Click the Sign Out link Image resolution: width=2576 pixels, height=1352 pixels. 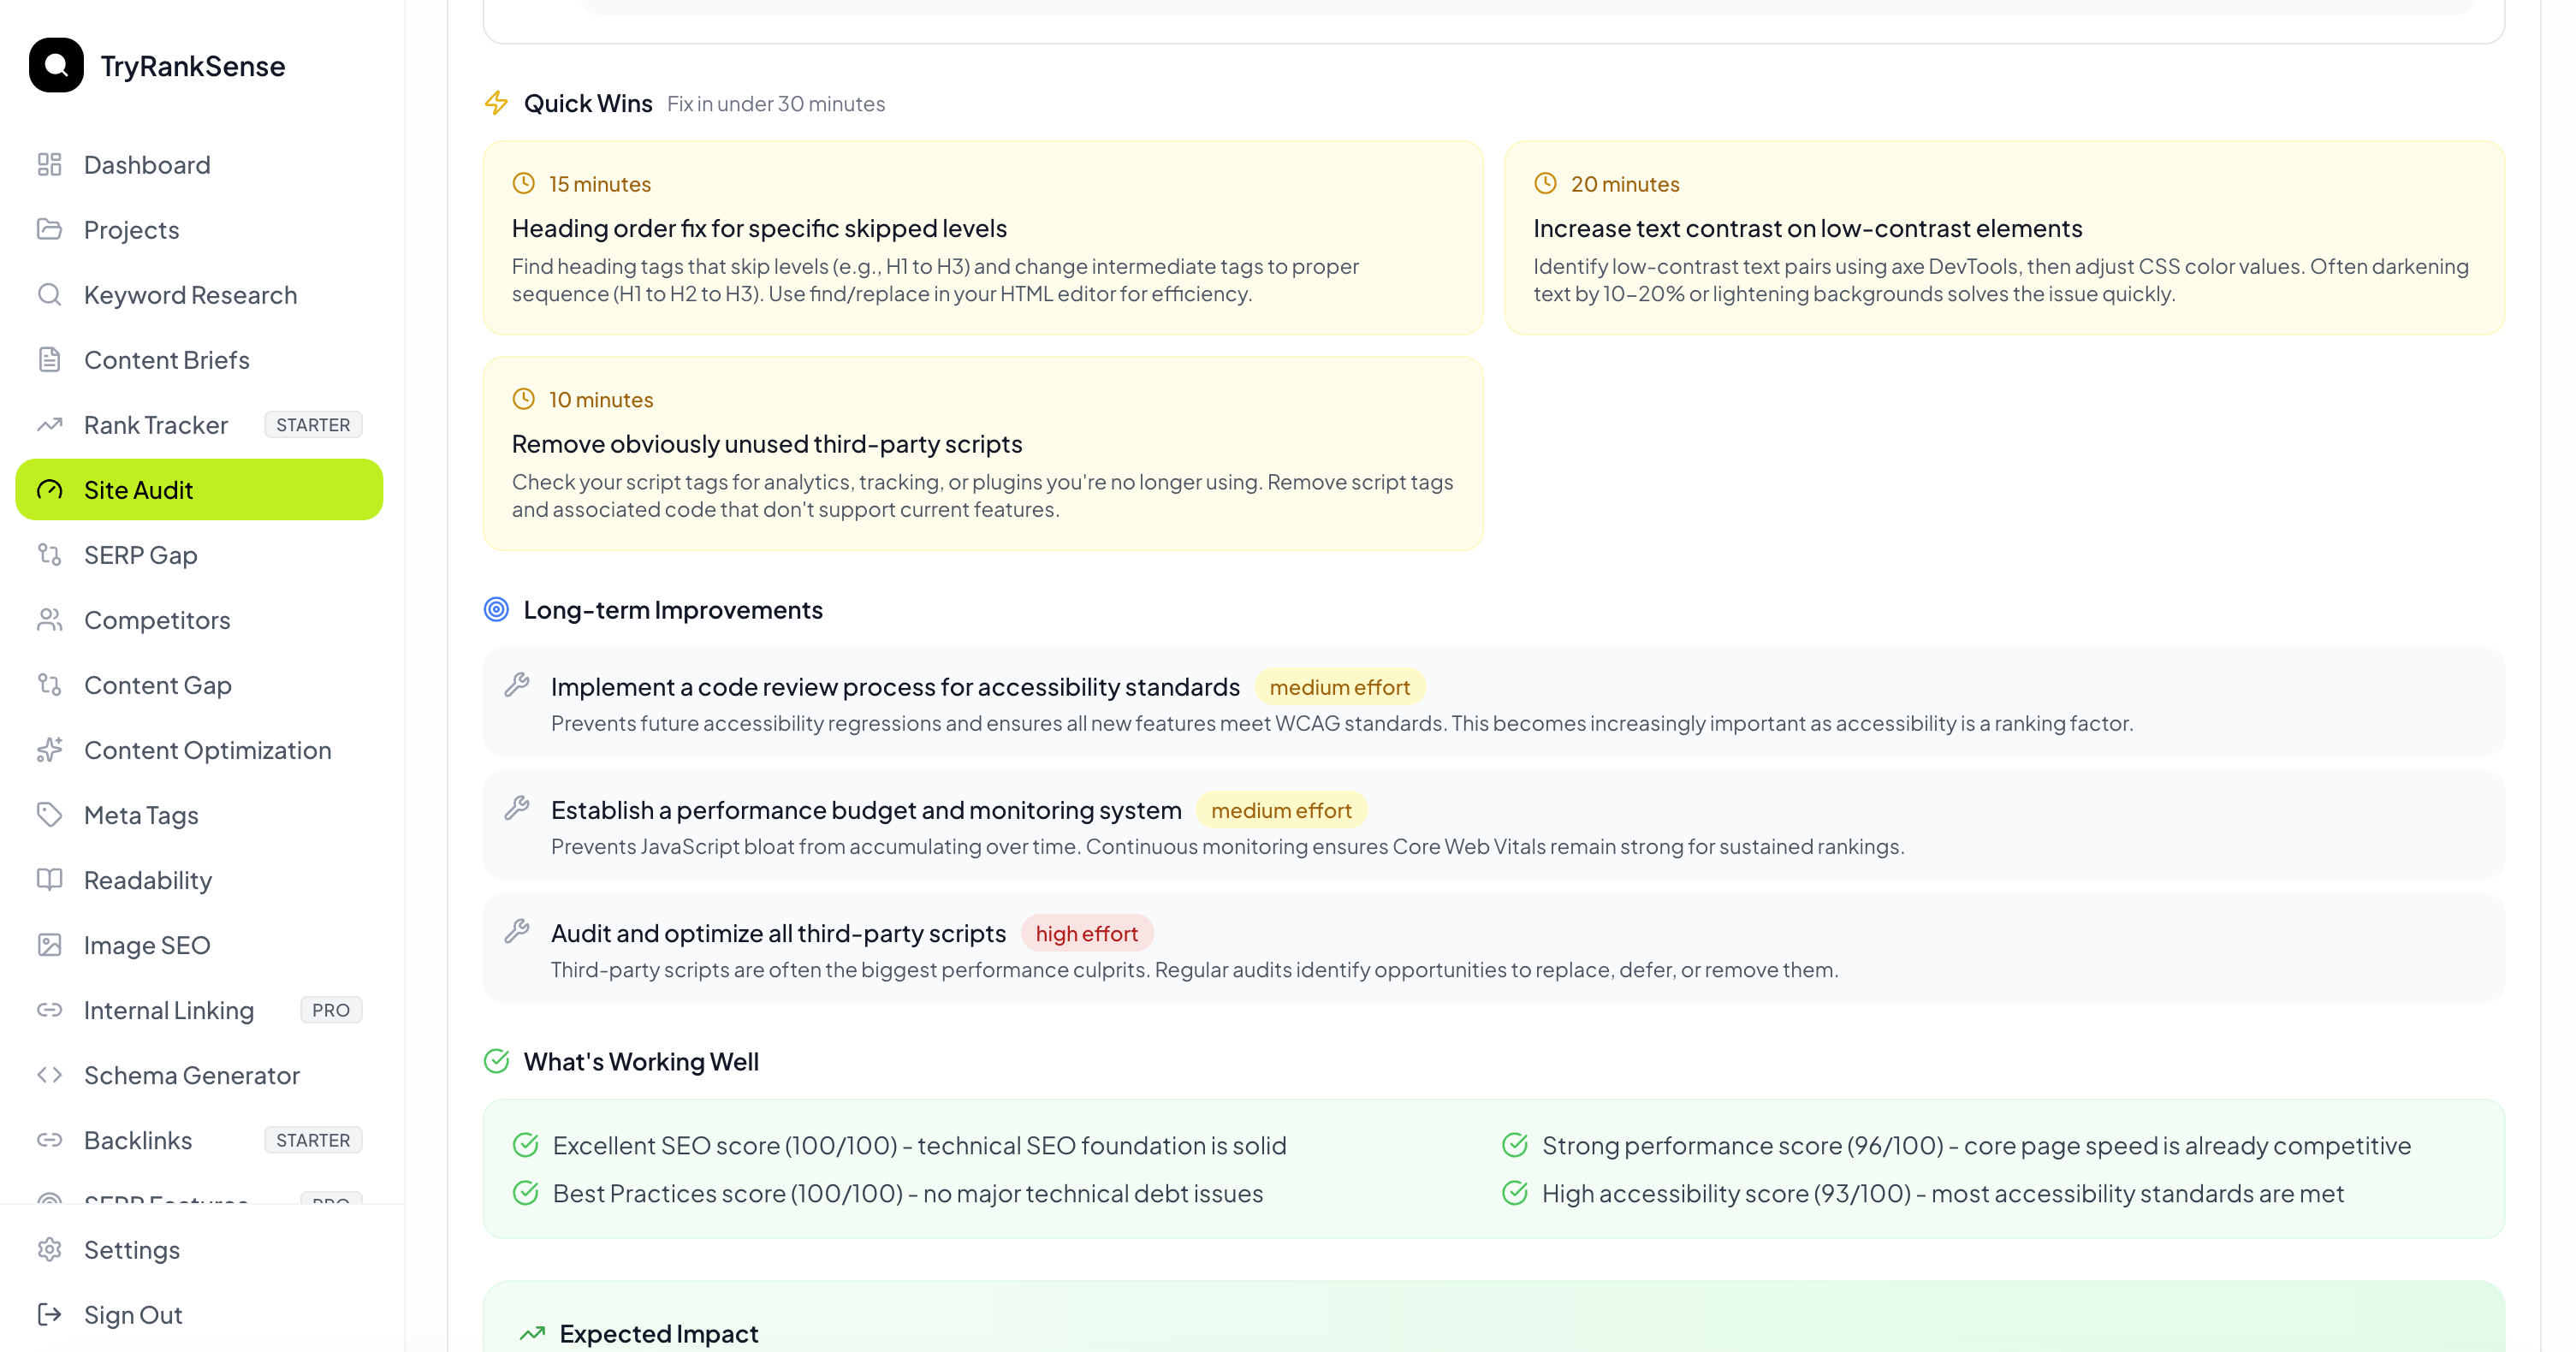tap(132, 1314)
